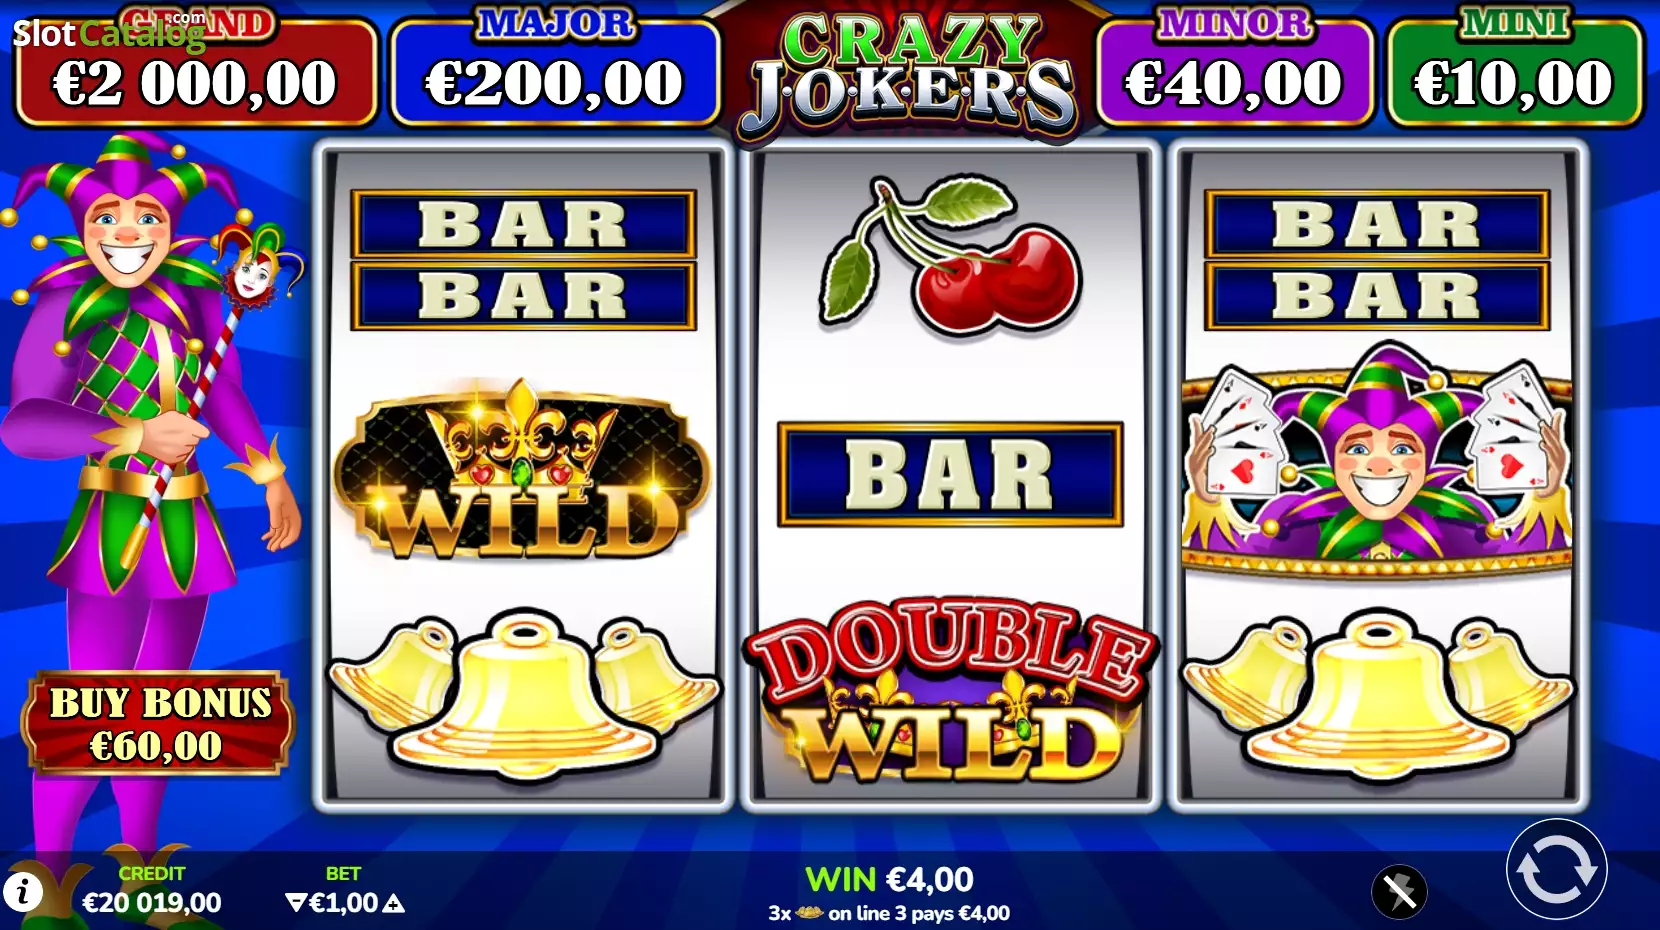Open the game info icon
Viewport: 1660px width, 930px height.
click(x=23, y=891)
